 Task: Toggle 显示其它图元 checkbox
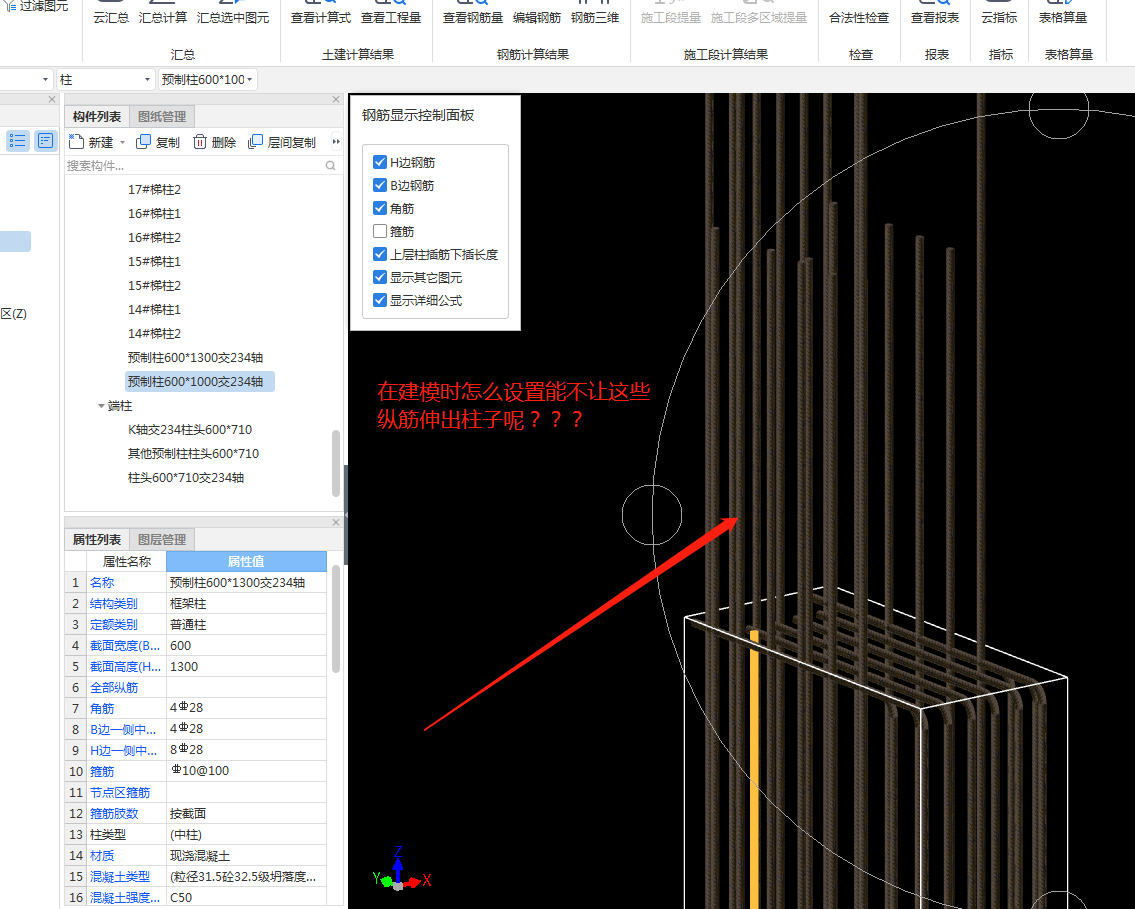coord(380,277)
